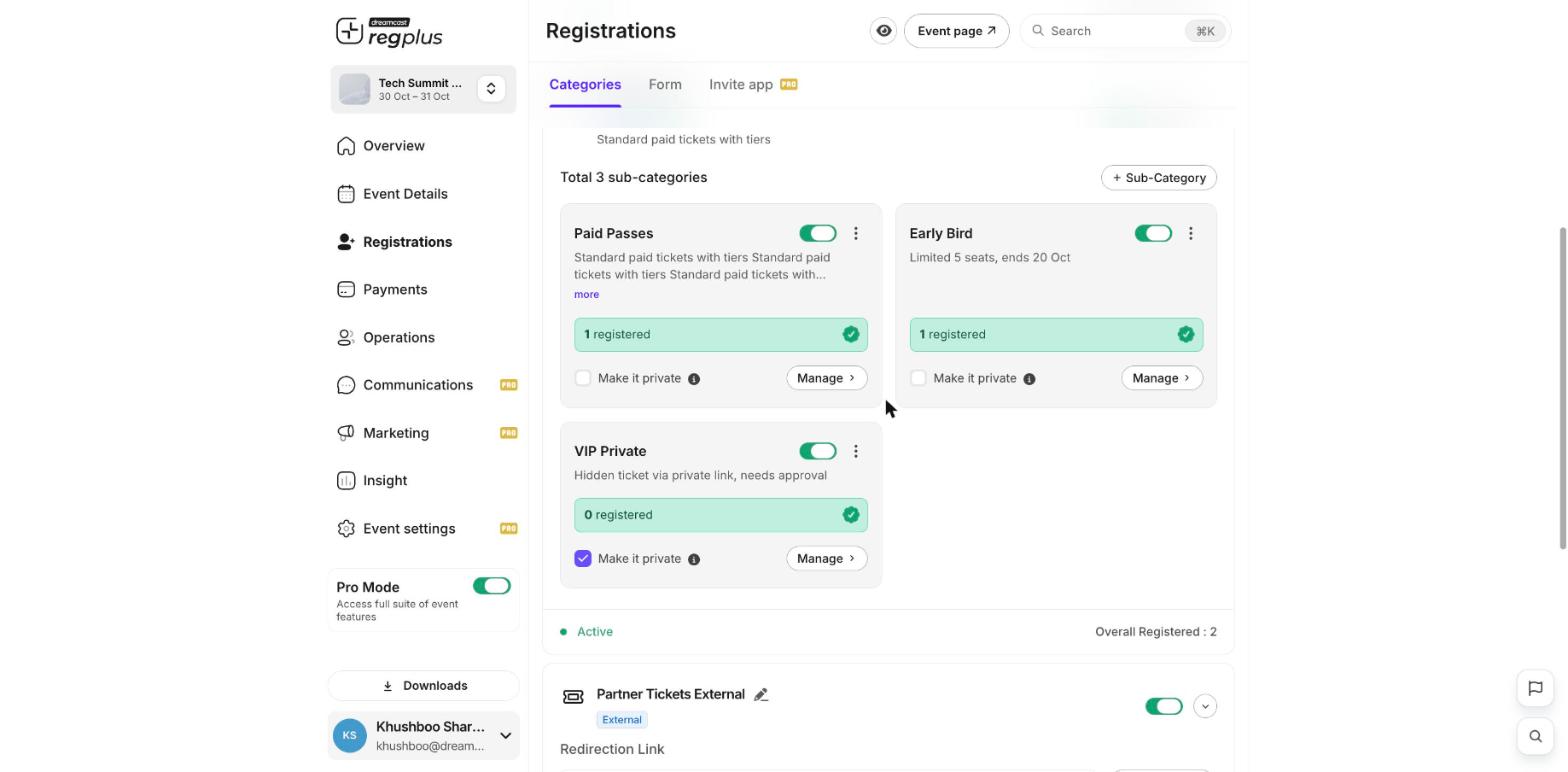Image resolution: width=1568 pixels, height=772 pixels.
Task: Toggle the Pro Mode switch
Action: (492, 586)
